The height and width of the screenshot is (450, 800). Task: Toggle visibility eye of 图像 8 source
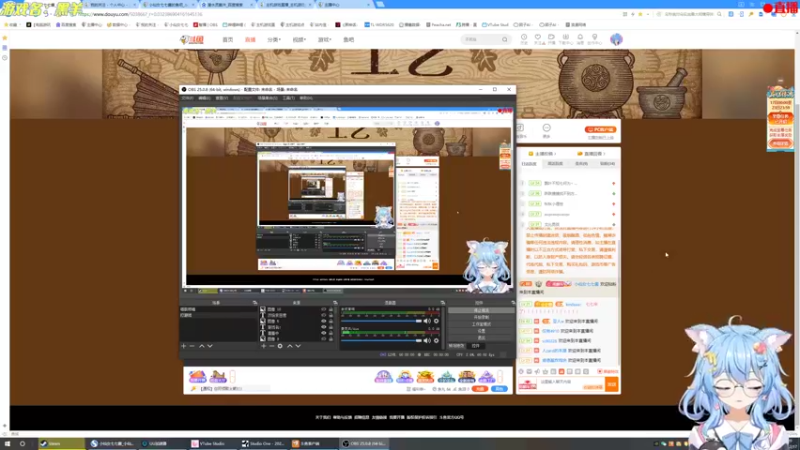[323, 339]
